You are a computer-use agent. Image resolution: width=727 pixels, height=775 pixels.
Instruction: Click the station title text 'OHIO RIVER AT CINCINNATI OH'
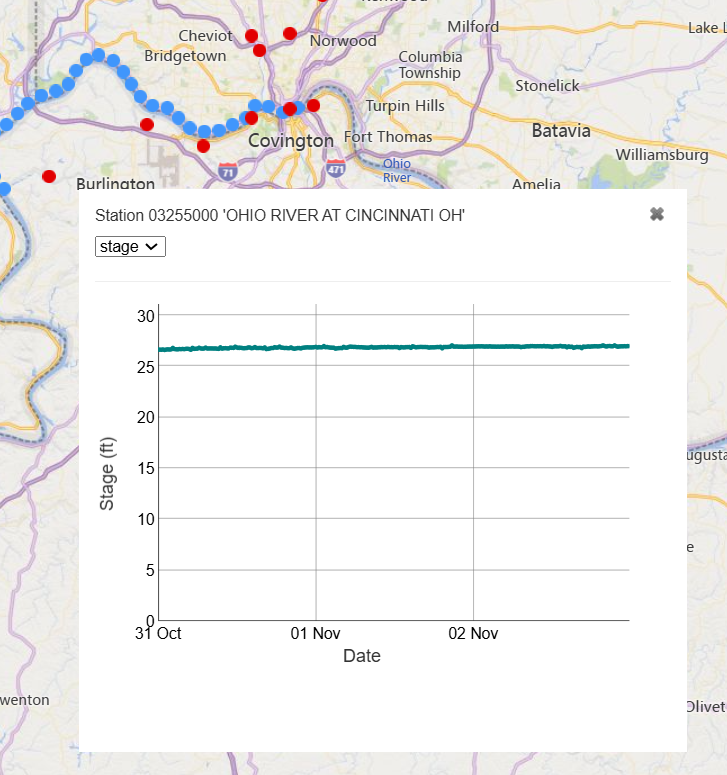pyautogui.click(x=344, y=215)
